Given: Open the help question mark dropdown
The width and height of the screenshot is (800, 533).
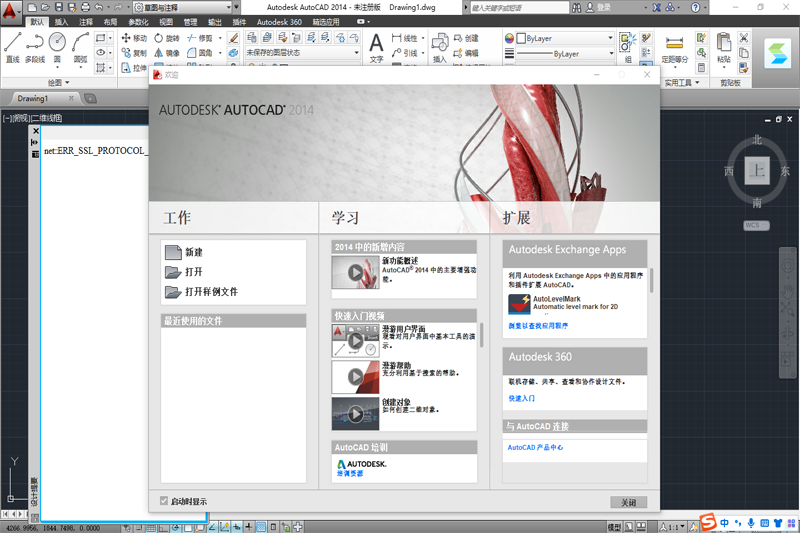Looking at the screenshot, I should (697, 8).
